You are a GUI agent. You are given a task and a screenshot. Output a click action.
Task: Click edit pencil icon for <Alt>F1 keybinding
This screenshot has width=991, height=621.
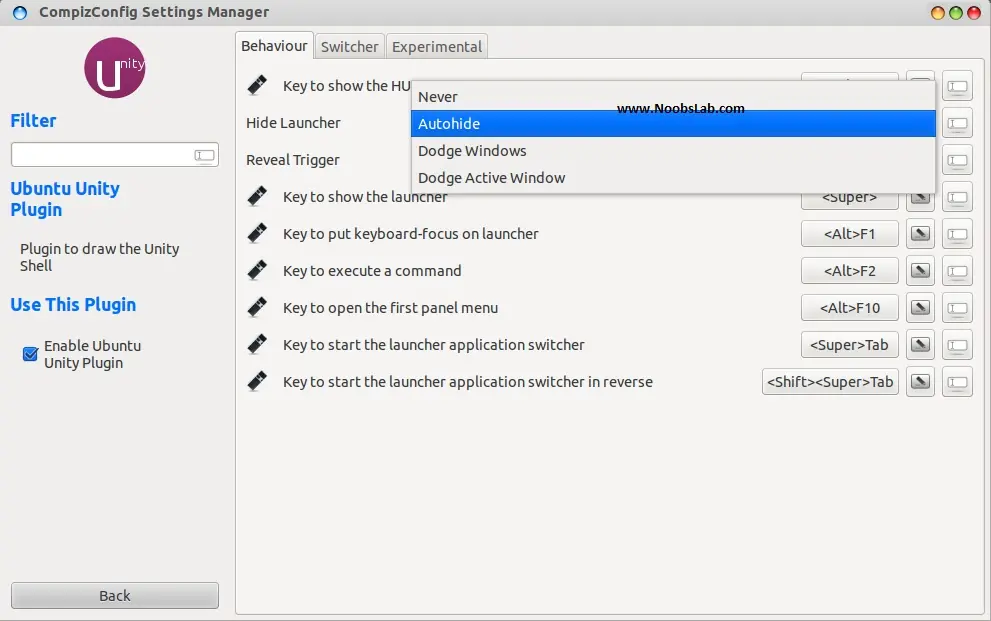coord(920,234)
